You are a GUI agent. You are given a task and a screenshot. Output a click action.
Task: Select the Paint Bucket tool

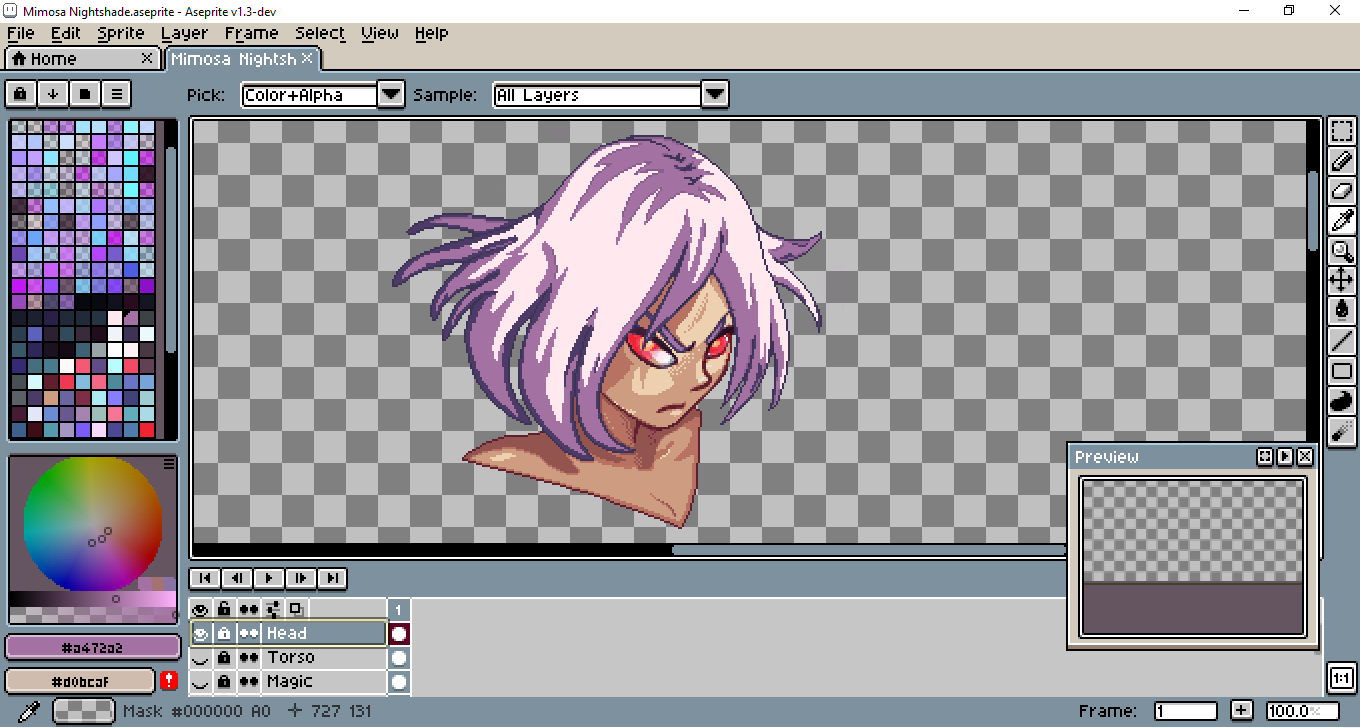1342,311
